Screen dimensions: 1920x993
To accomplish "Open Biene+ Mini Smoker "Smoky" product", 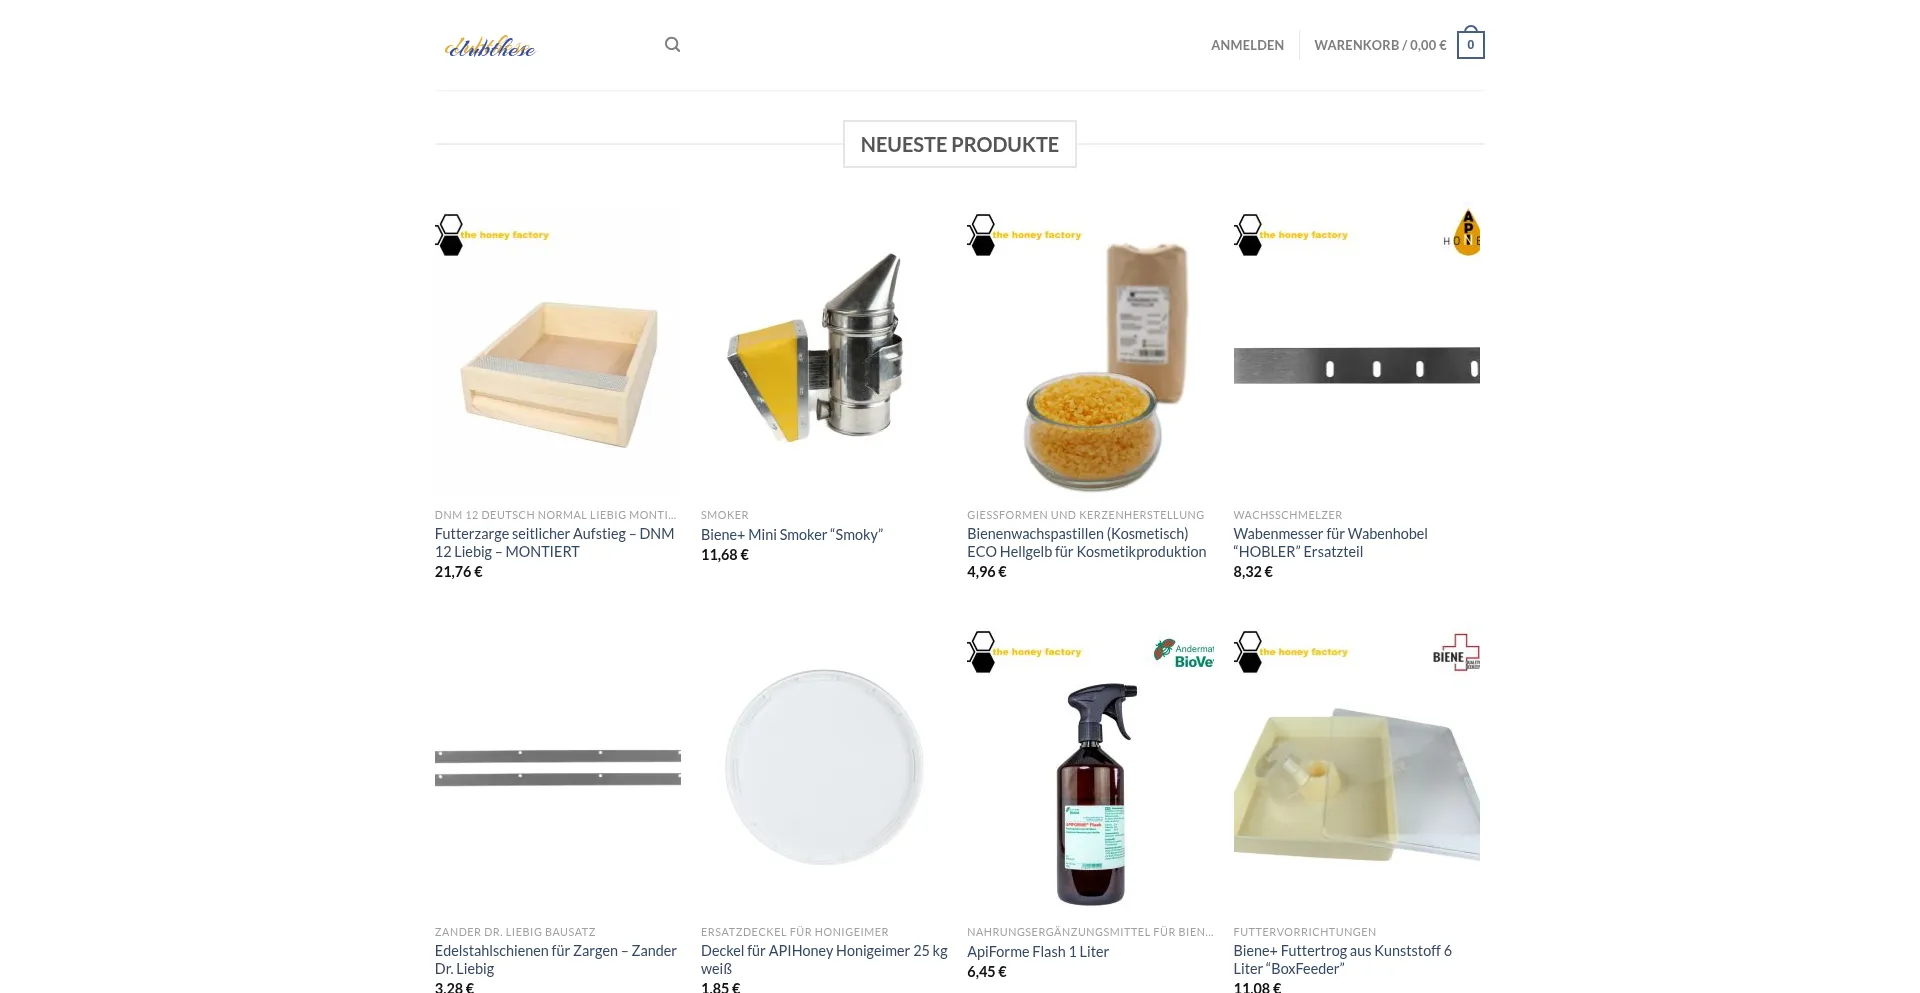I will coord(792,535).
